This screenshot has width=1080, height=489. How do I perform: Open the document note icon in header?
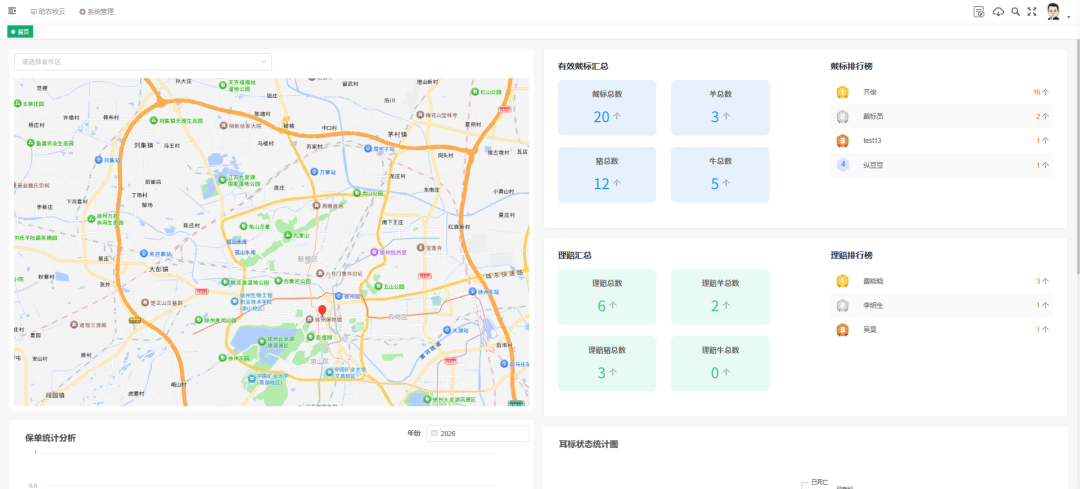979,12
